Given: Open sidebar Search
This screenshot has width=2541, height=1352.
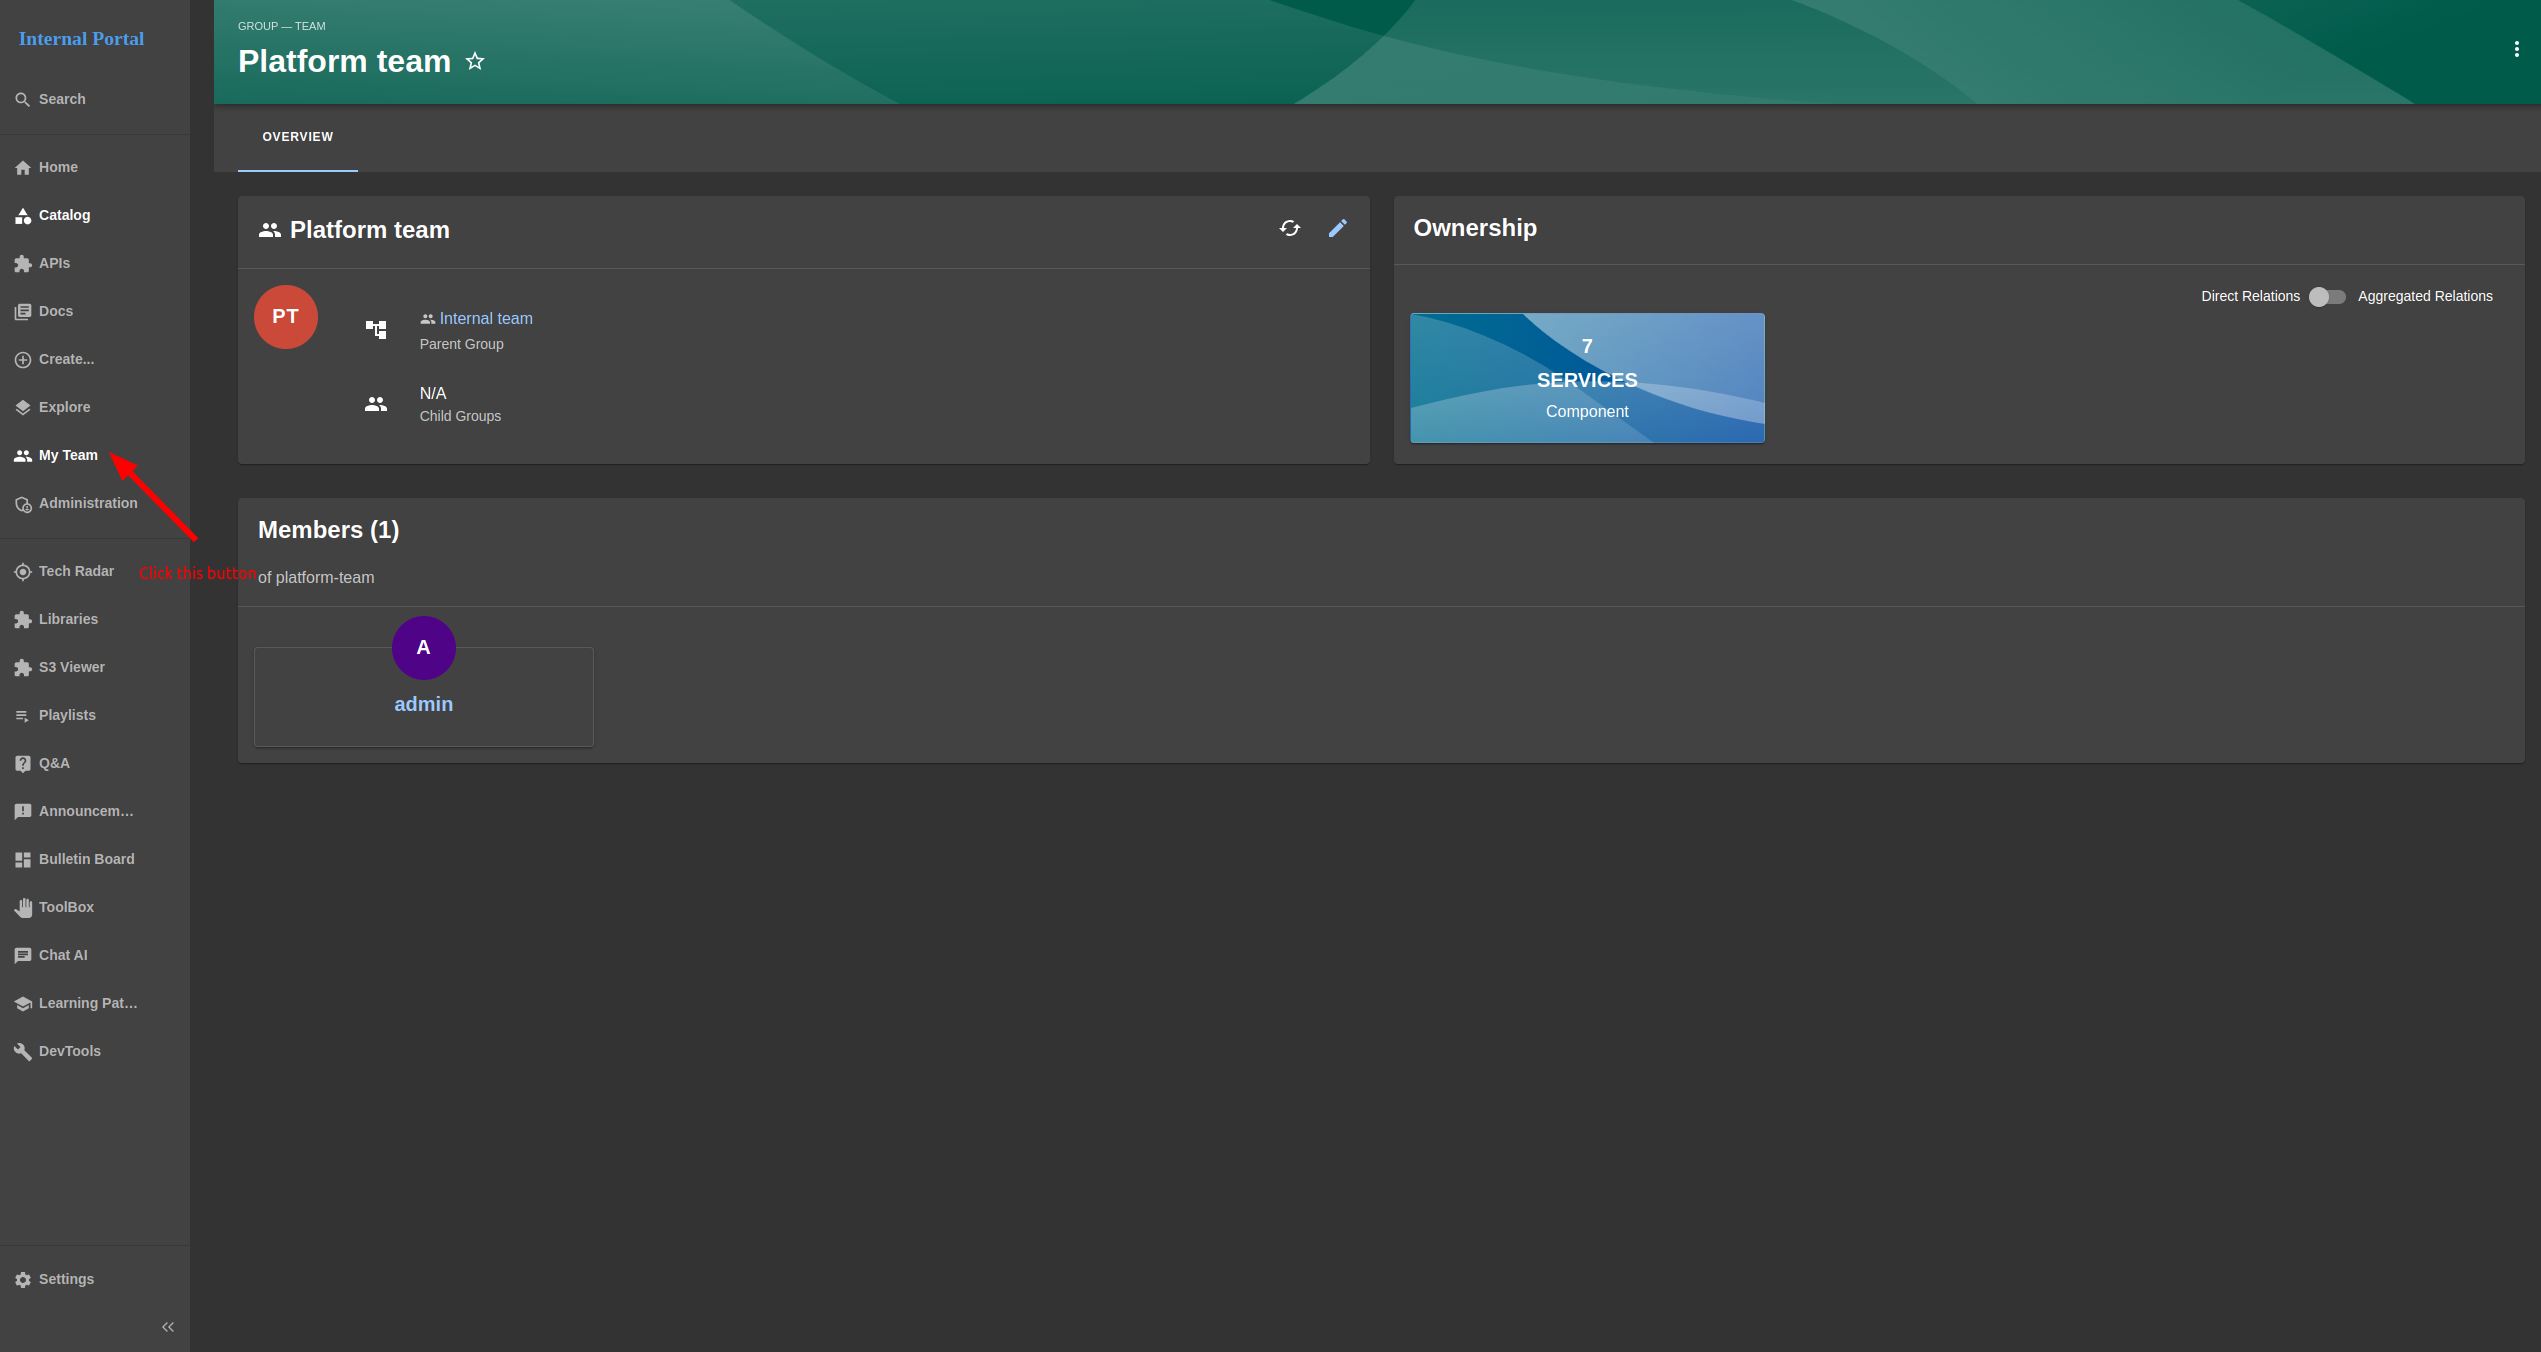Looking at the screenshot, I should 62,99.
